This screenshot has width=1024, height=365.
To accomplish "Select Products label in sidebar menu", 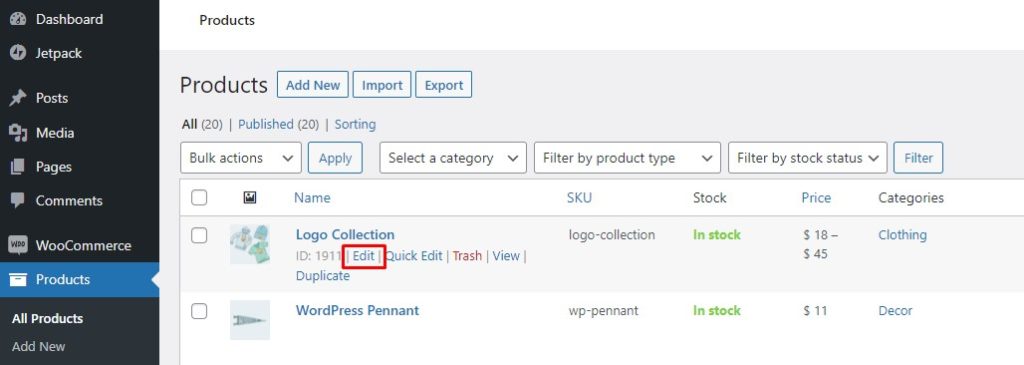I will (x=63, y=279).
